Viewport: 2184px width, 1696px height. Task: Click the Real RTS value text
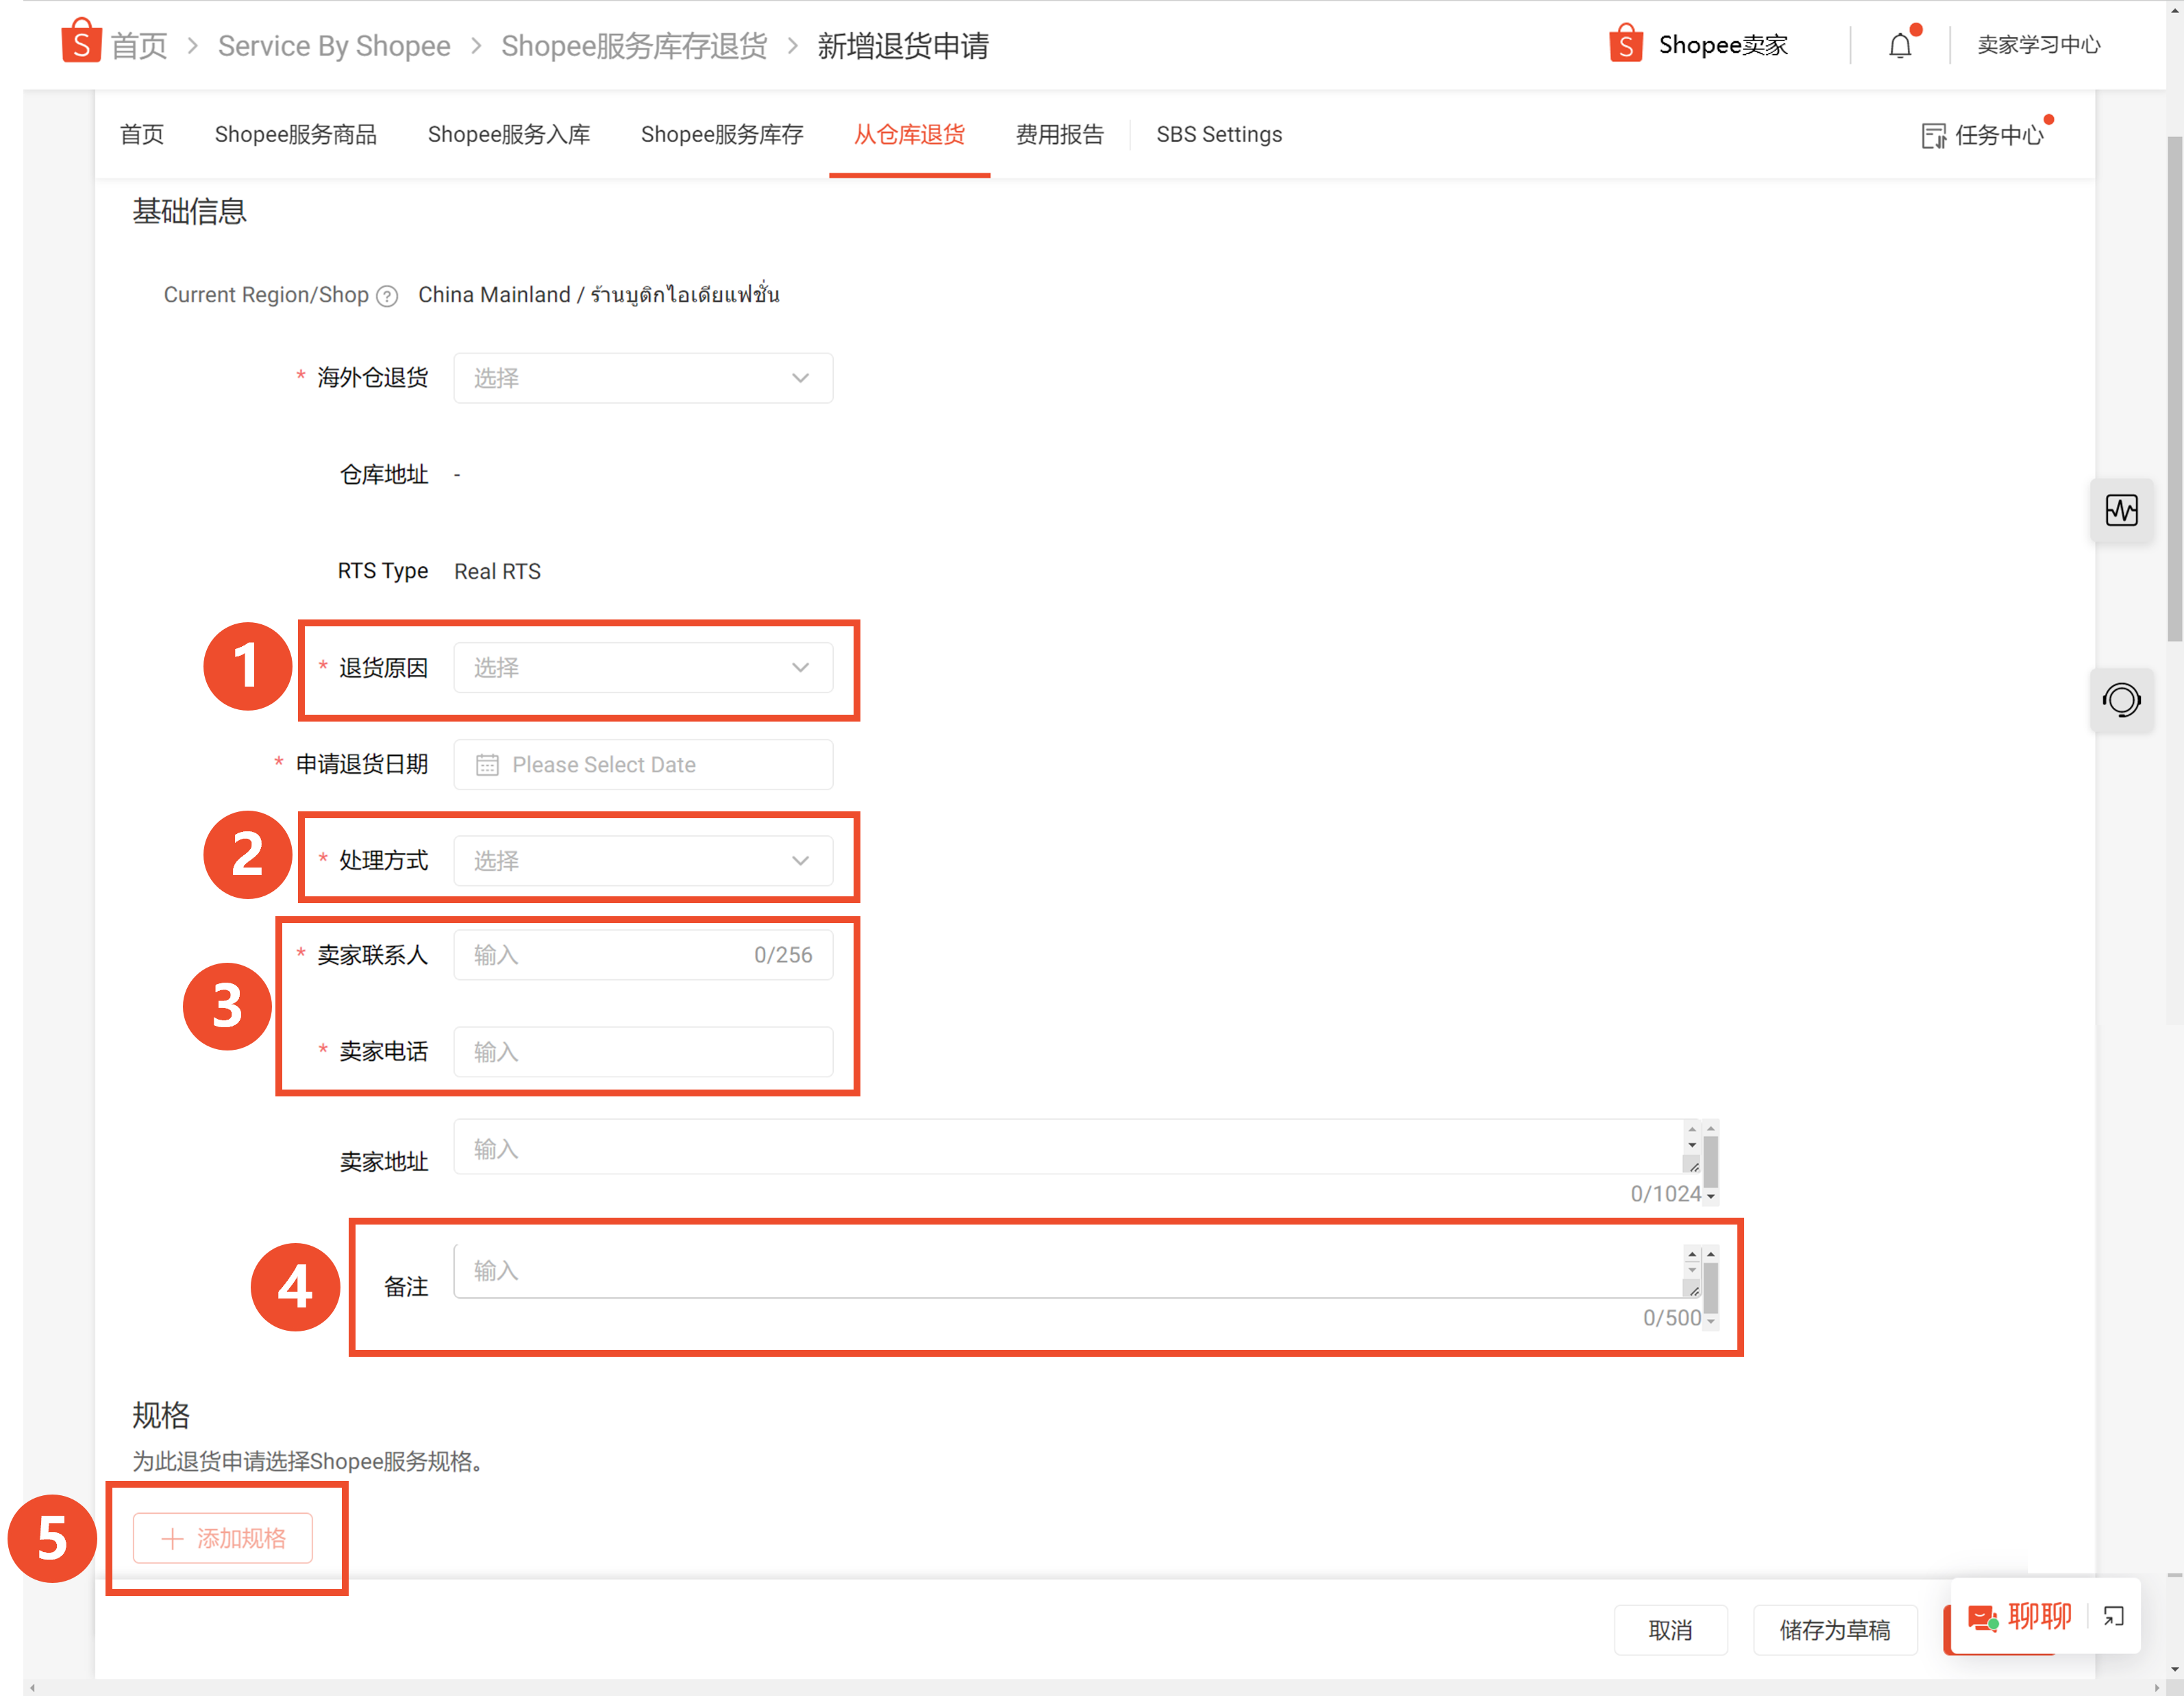coord(497,571)
